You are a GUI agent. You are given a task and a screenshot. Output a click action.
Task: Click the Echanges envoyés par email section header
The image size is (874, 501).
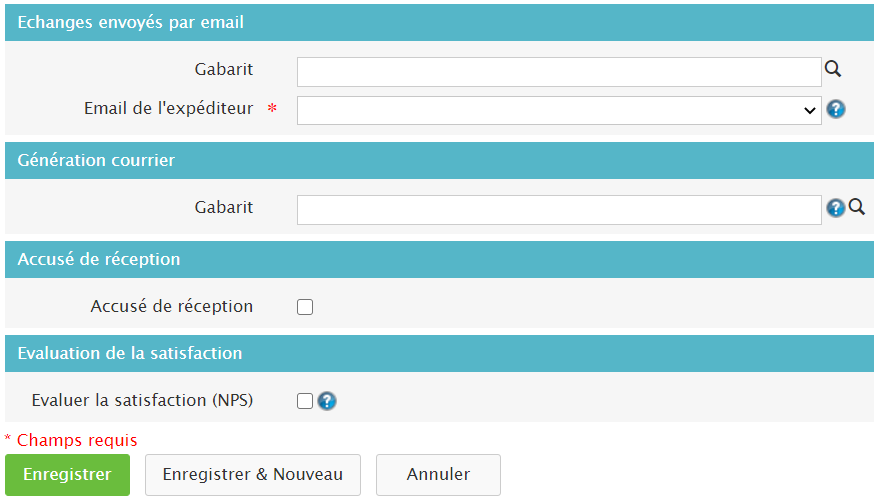439,22
